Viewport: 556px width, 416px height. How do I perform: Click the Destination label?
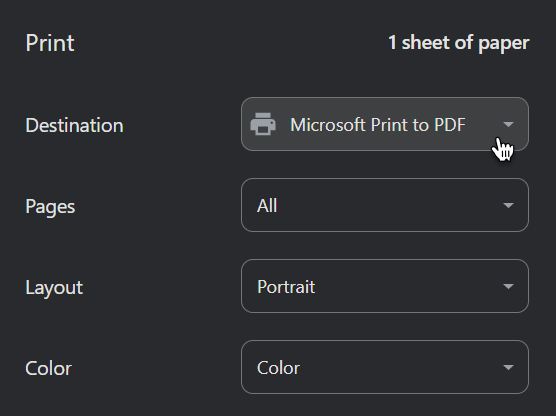(x=74, y=125)
